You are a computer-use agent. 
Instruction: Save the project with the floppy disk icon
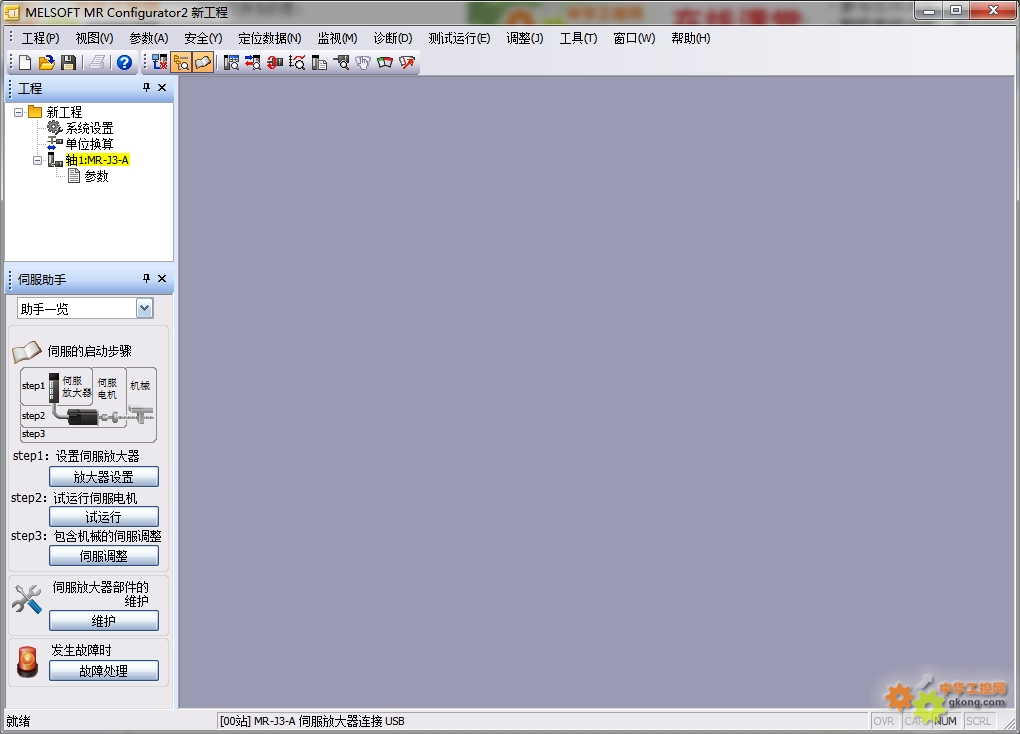[x=68, y=62]
